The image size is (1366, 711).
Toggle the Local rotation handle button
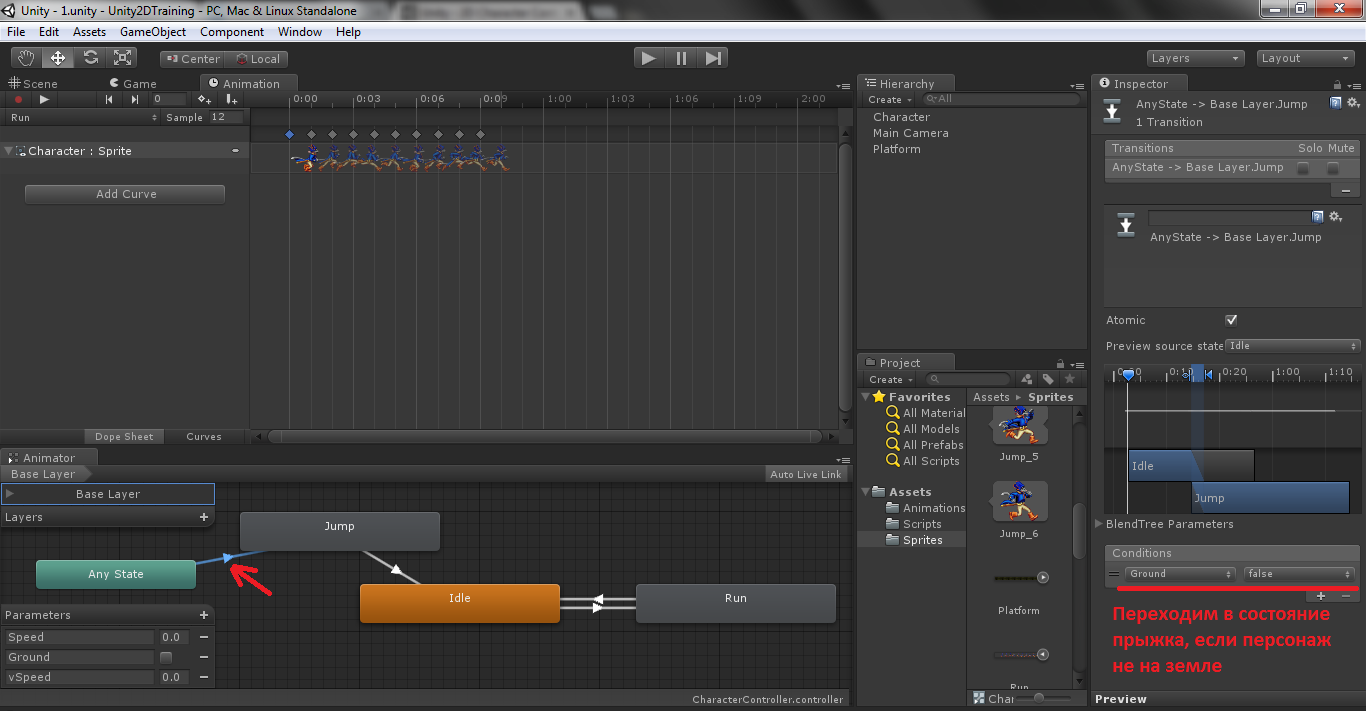point(257,59)
